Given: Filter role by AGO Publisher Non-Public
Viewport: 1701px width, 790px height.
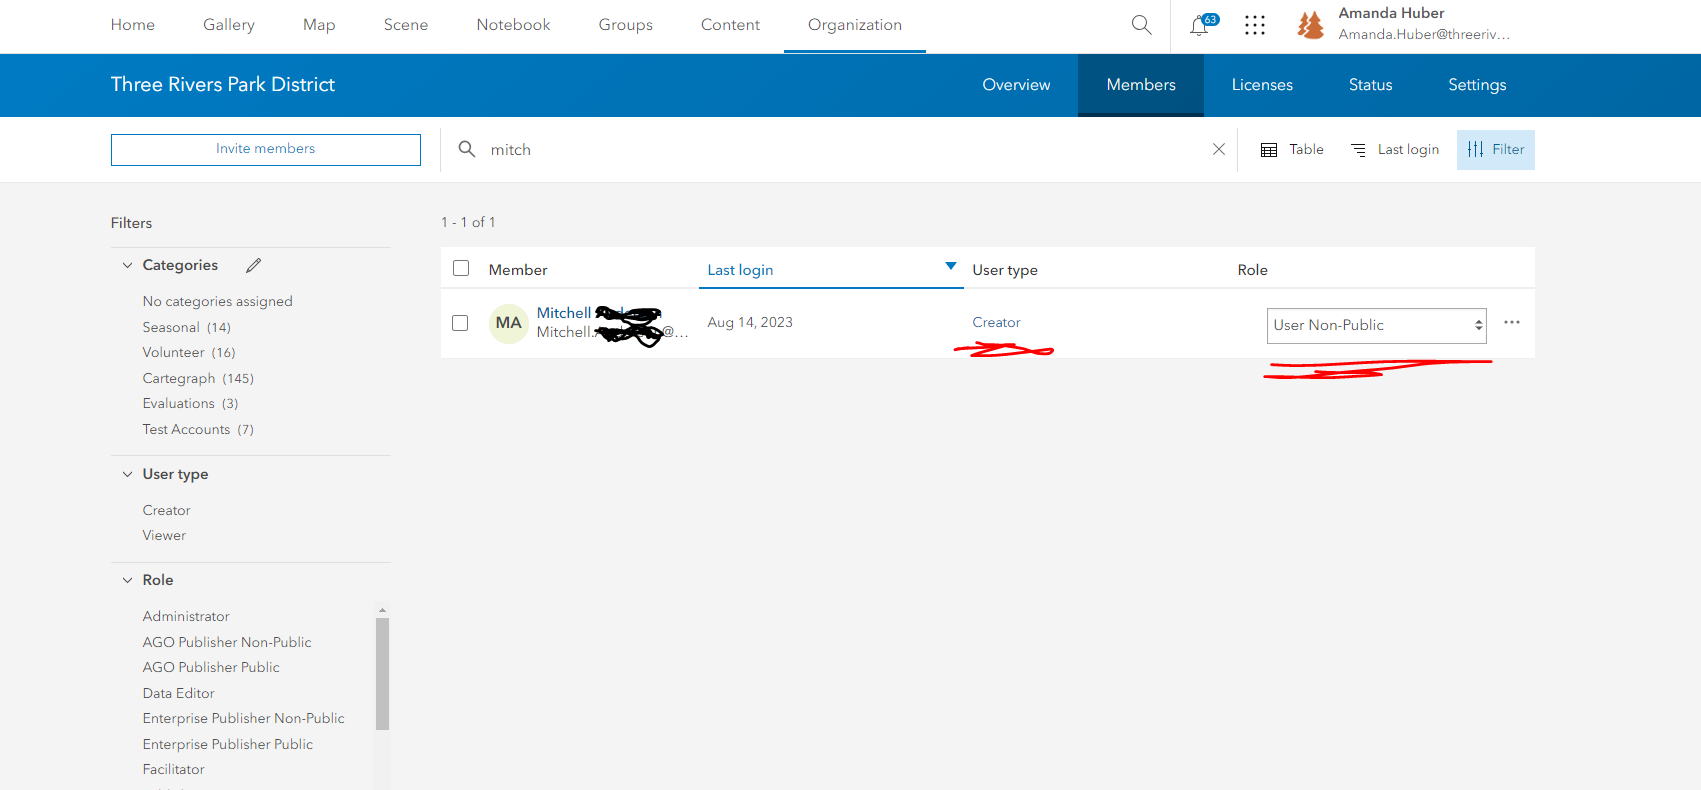Looking at the screenshot, I should click(227, 642).
